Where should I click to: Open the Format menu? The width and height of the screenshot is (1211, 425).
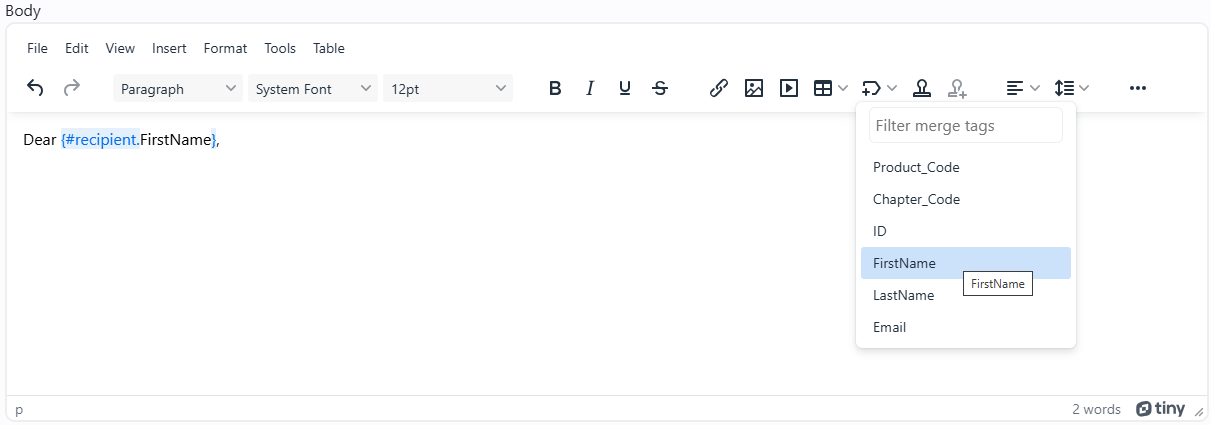click(x=225, y=48)
